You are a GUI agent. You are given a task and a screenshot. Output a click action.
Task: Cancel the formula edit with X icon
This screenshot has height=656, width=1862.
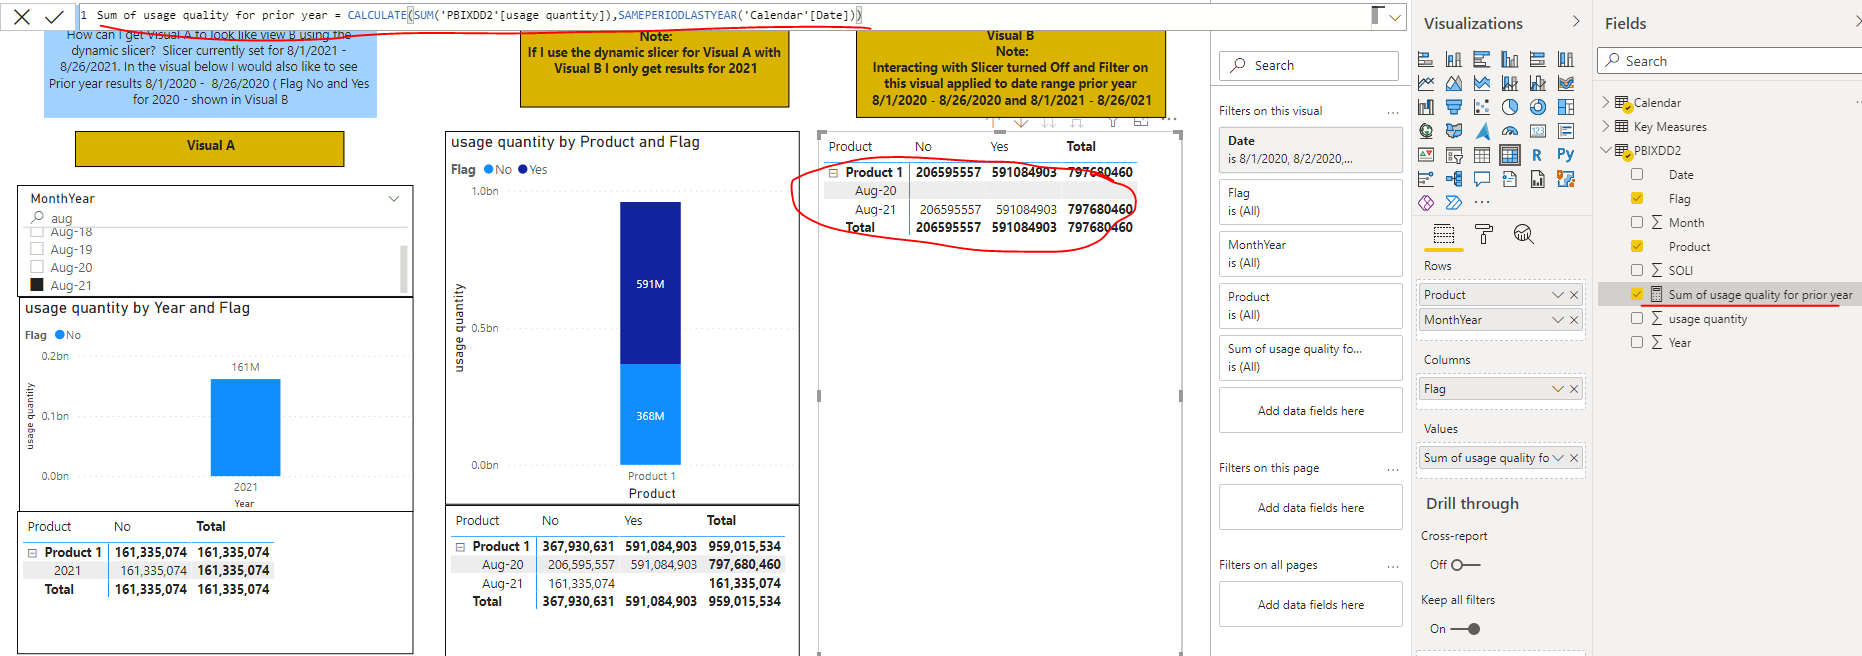pyautogui.click(x=22, y=16)
